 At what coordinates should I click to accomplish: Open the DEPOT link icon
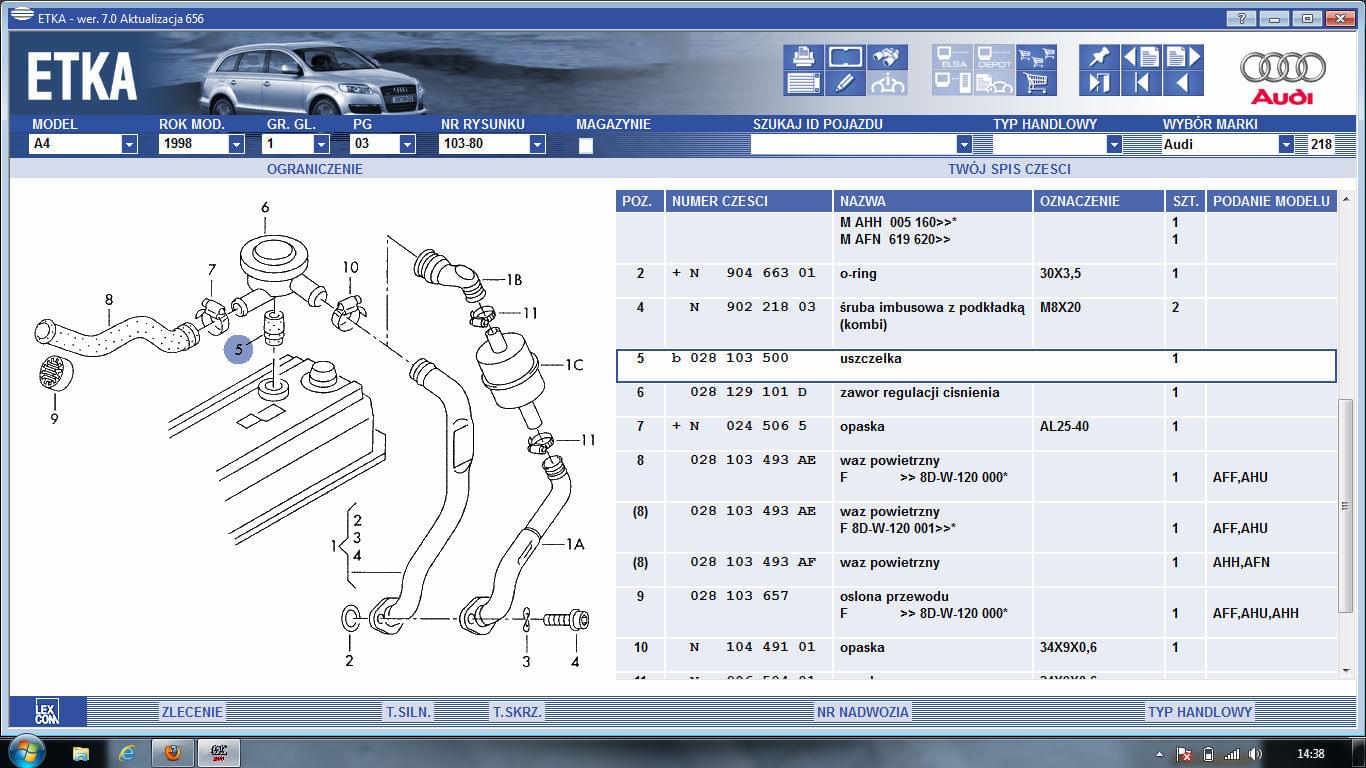(x=994, y=57)
